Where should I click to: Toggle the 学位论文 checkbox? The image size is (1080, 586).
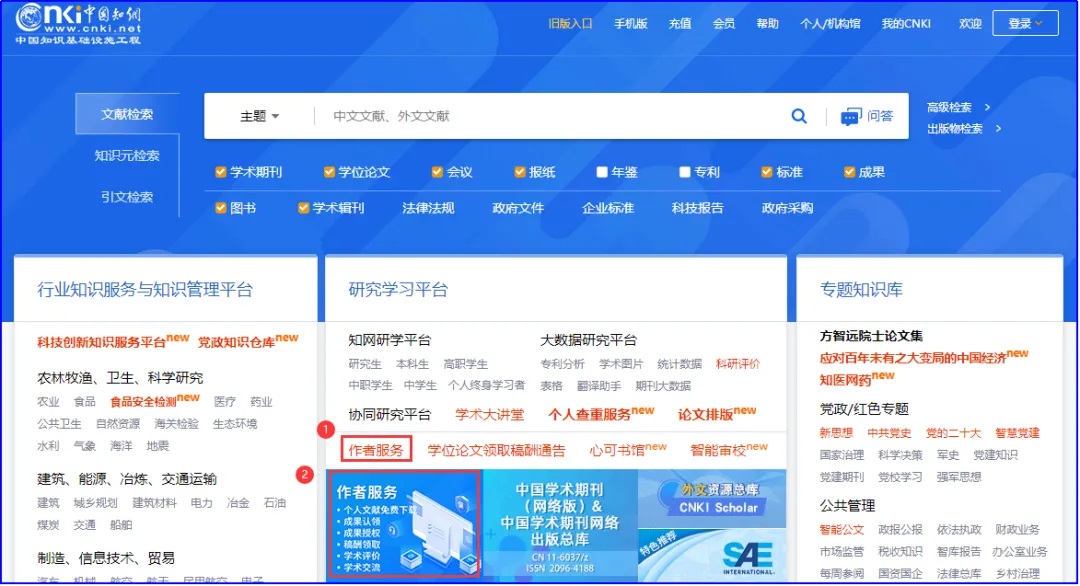(x=329, y=172)
